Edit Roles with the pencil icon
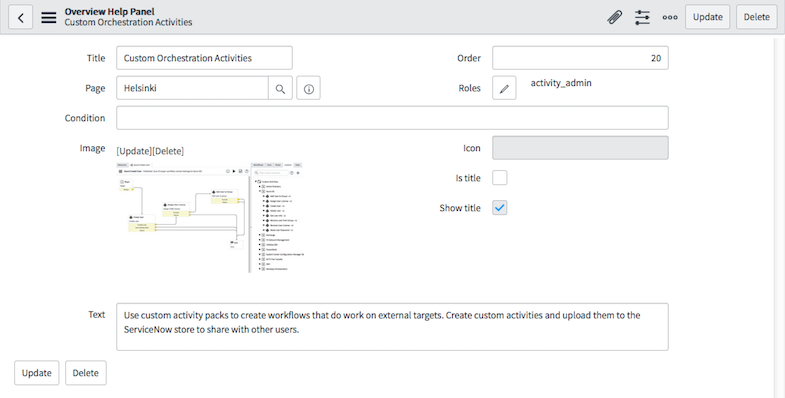The height and width of the screenshot is (398, 785). click(504, 88)
